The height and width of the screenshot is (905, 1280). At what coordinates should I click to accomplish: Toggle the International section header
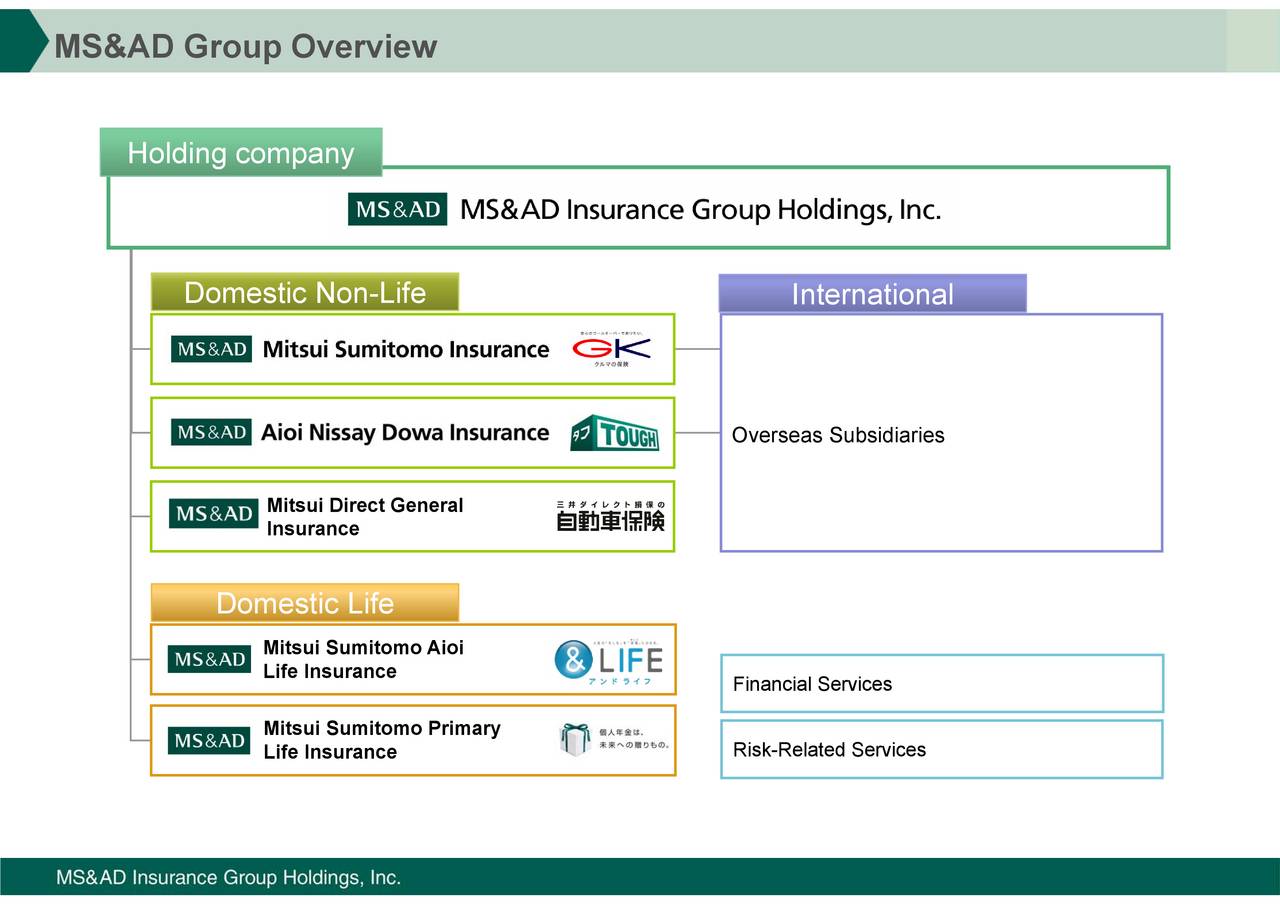872,294
